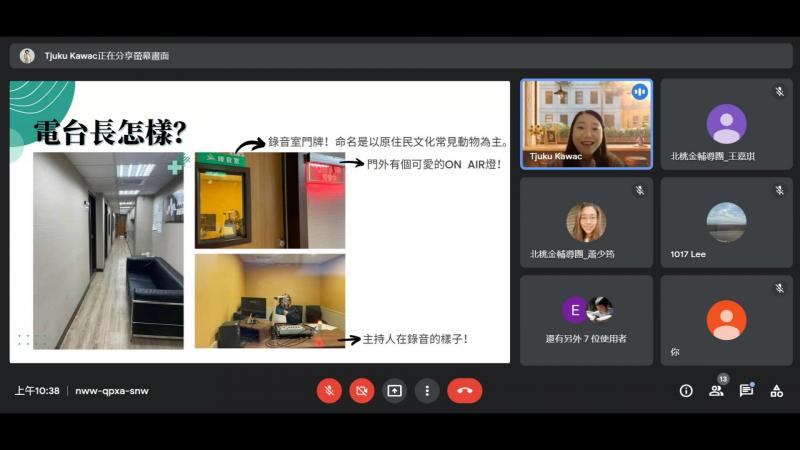Turn on the camera in call controls
Viewport: 800px width, 450px height.
(362, 391)
